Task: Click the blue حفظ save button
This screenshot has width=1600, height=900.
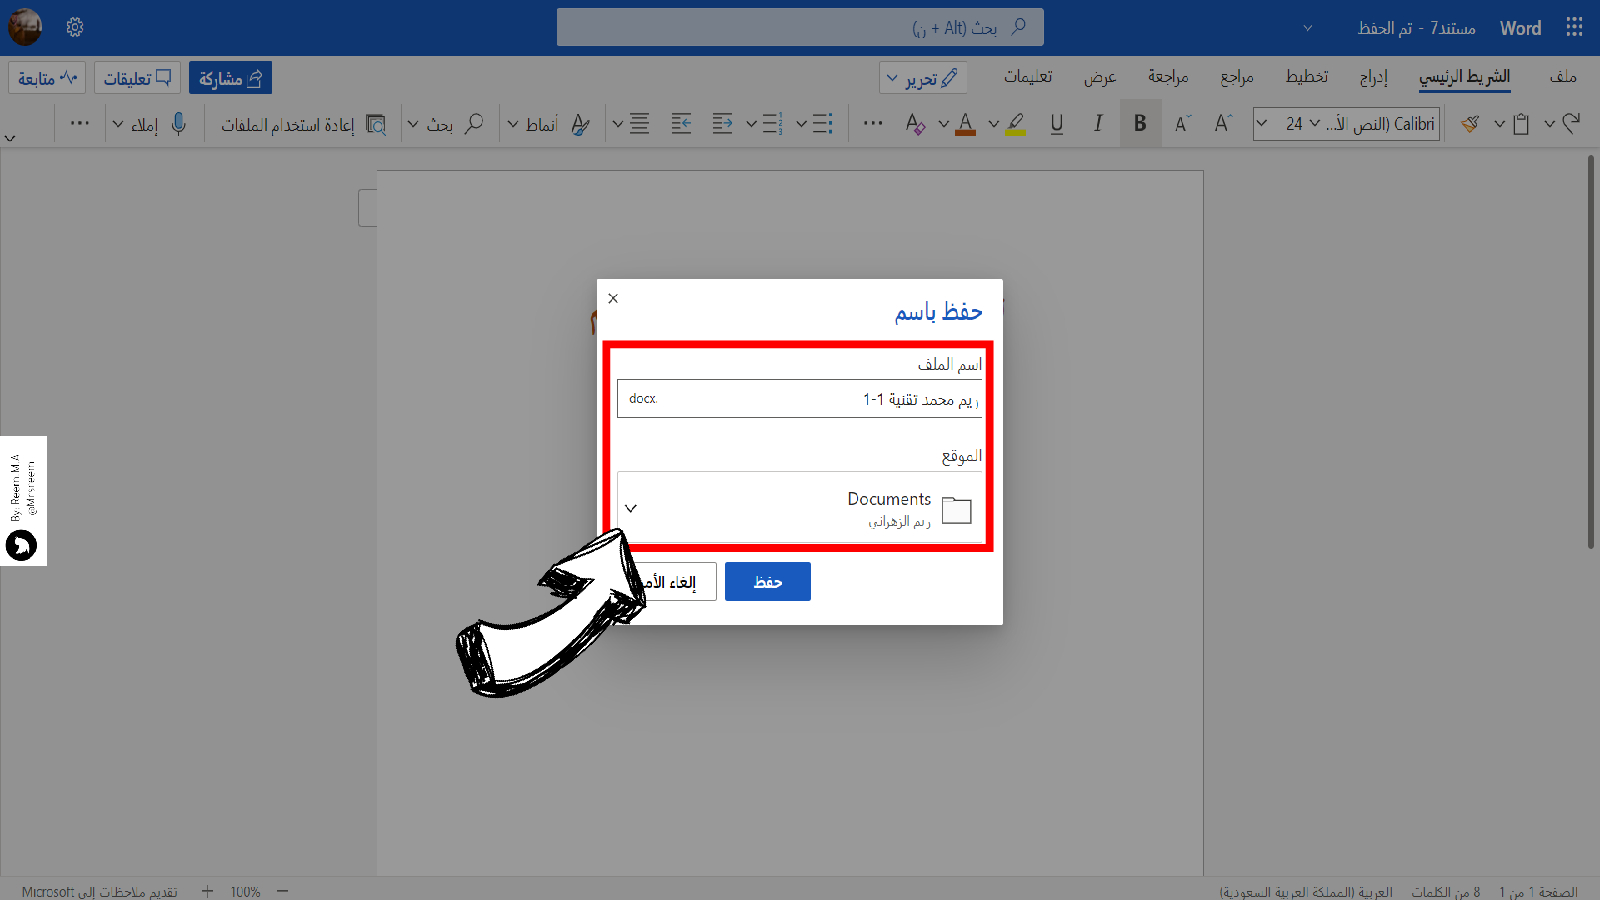Action: (x=767, y=582)
